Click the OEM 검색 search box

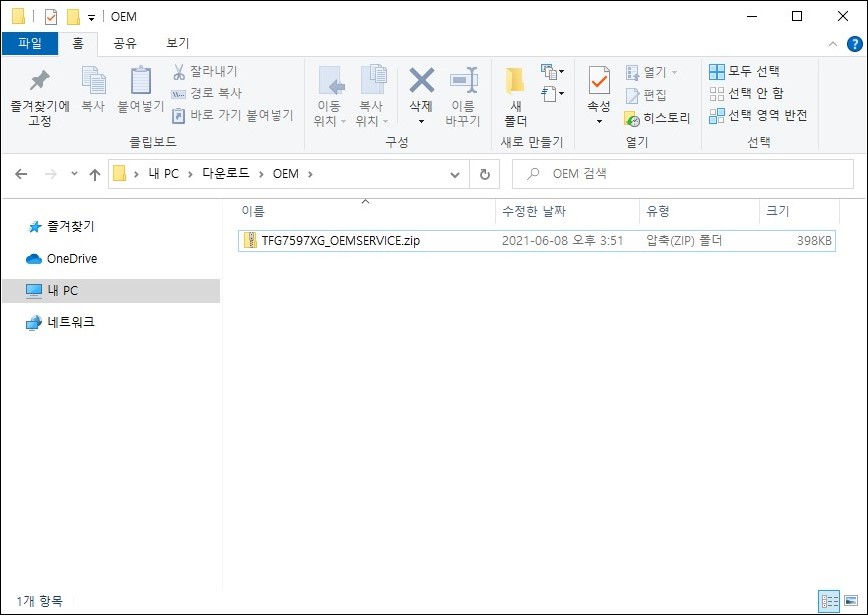pyautogui.click(x=683, y=174)
